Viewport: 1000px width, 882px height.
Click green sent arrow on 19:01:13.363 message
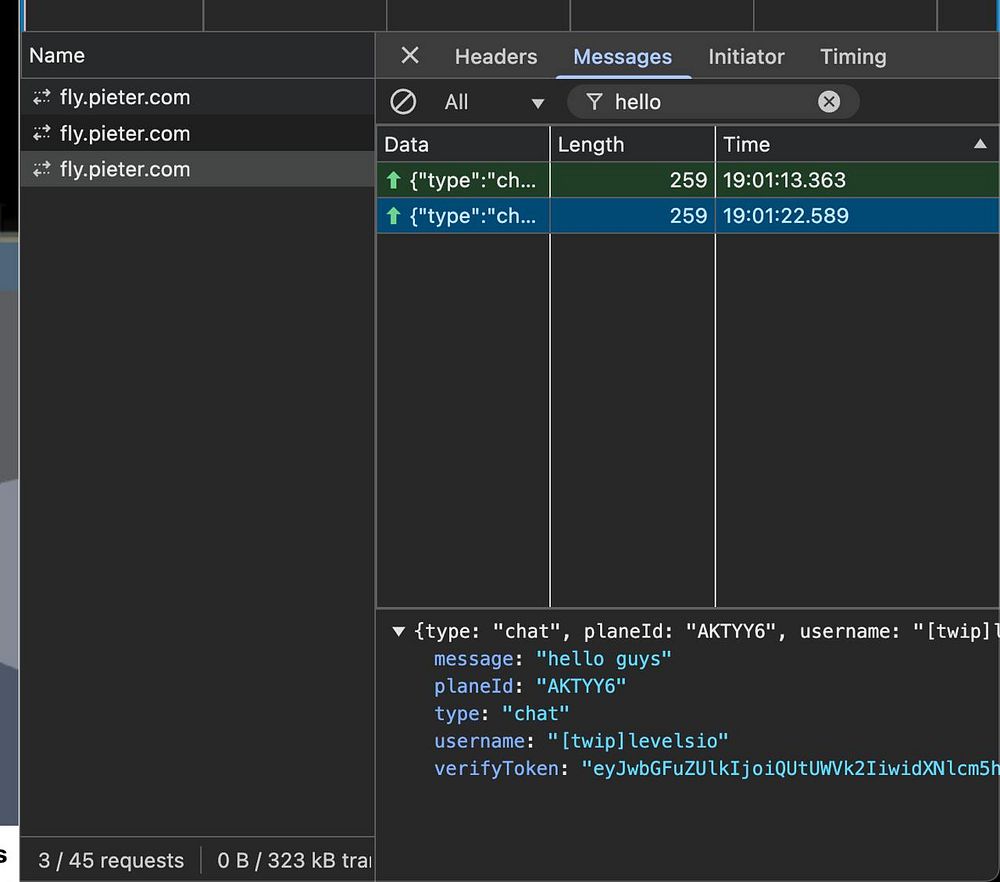393,181
